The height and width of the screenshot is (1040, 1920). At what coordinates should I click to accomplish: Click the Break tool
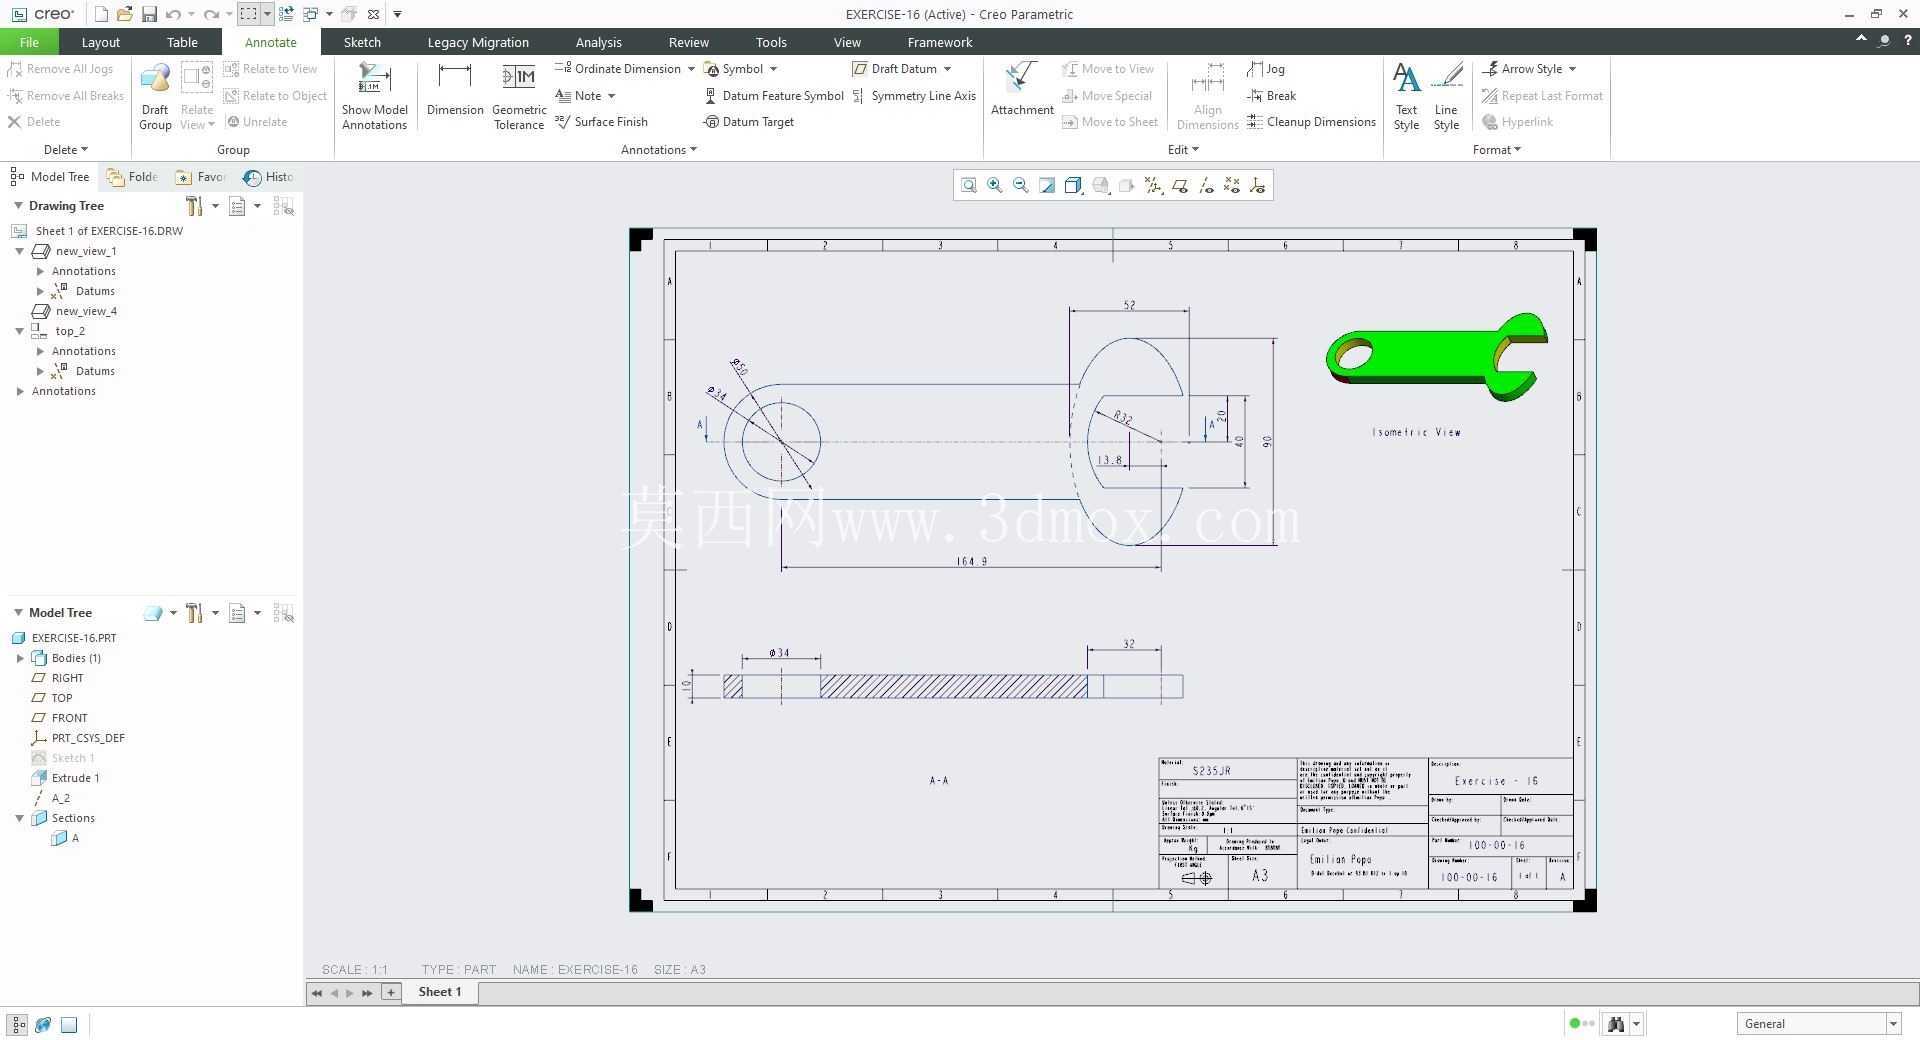[1272, 96]
